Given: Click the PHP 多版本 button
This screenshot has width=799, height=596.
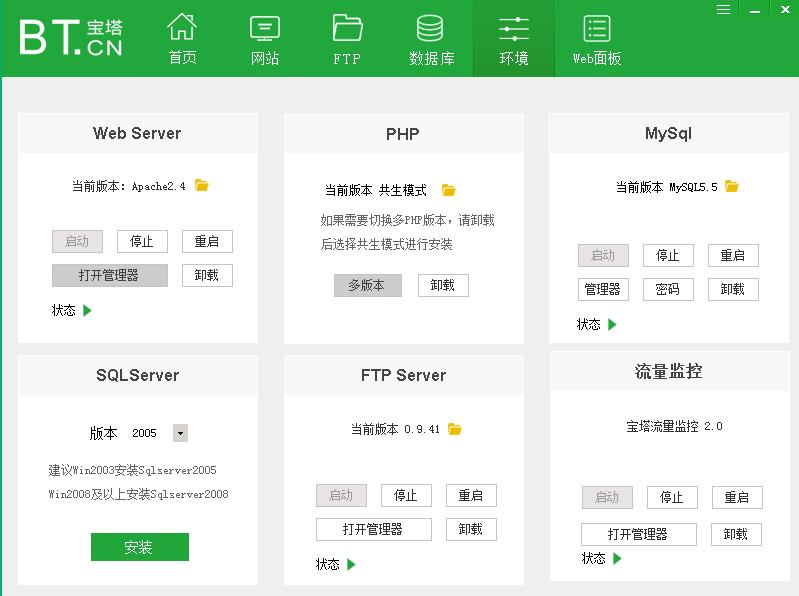Looking at the screenshot, I should tap(367, 285).
